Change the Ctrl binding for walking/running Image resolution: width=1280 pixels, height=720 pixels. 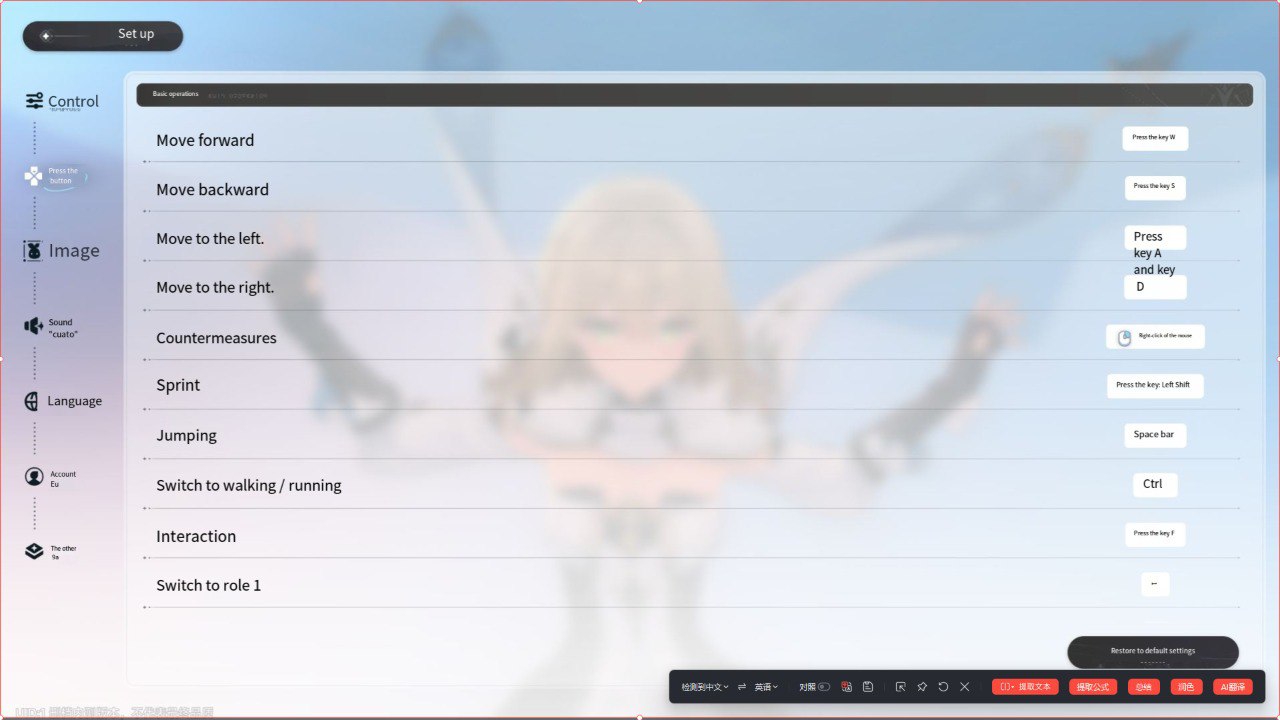click(x=1155, y=485)
